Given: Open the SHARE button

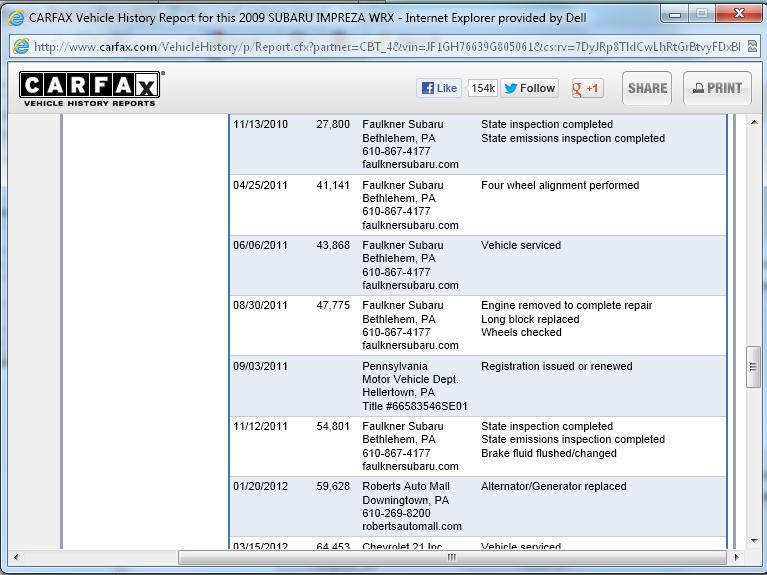Looking at the screenshot, I should [x=647, y=88].
